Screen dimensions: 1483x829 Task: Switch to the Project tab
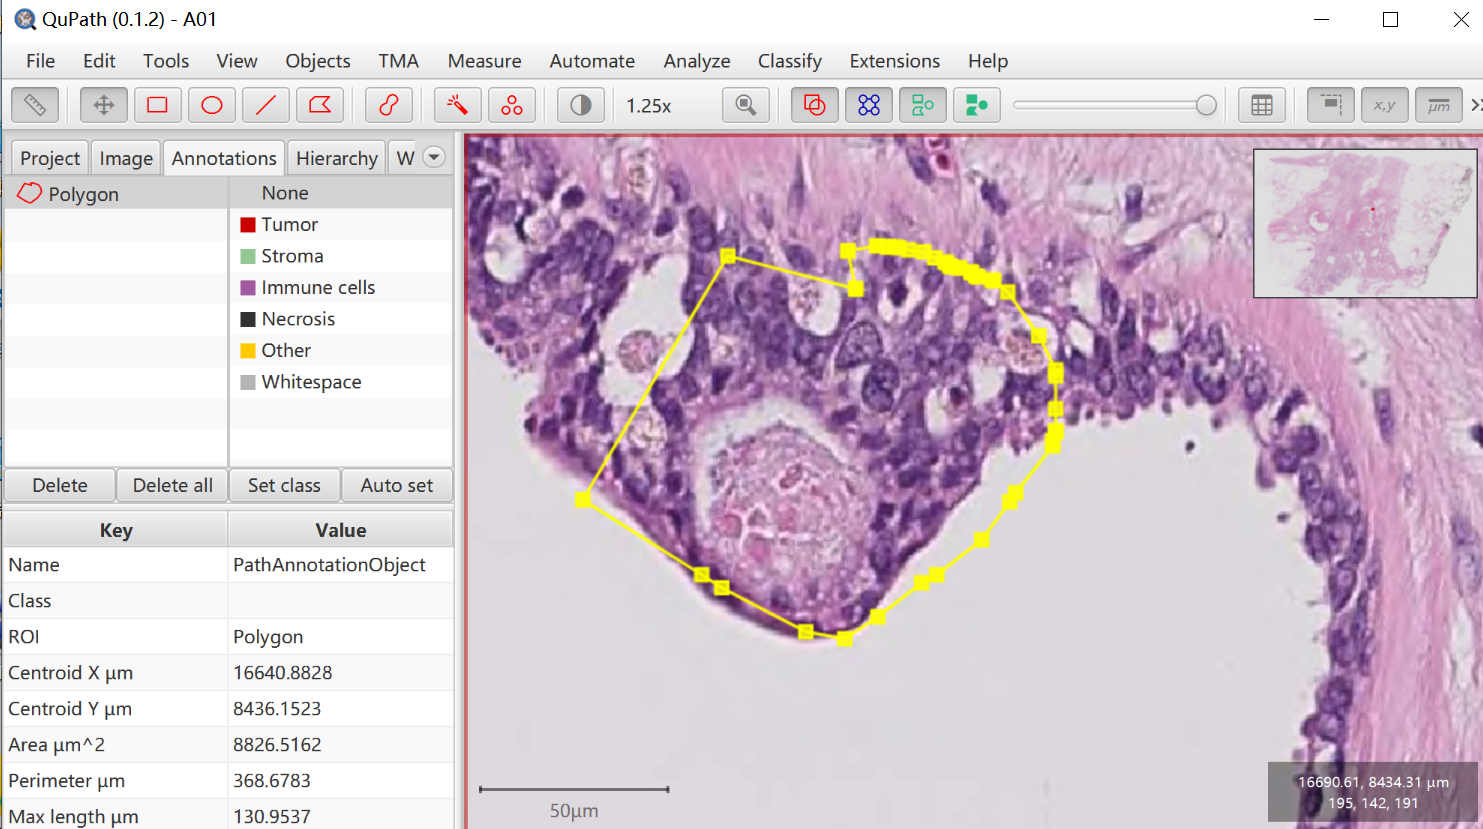[50, 158]
